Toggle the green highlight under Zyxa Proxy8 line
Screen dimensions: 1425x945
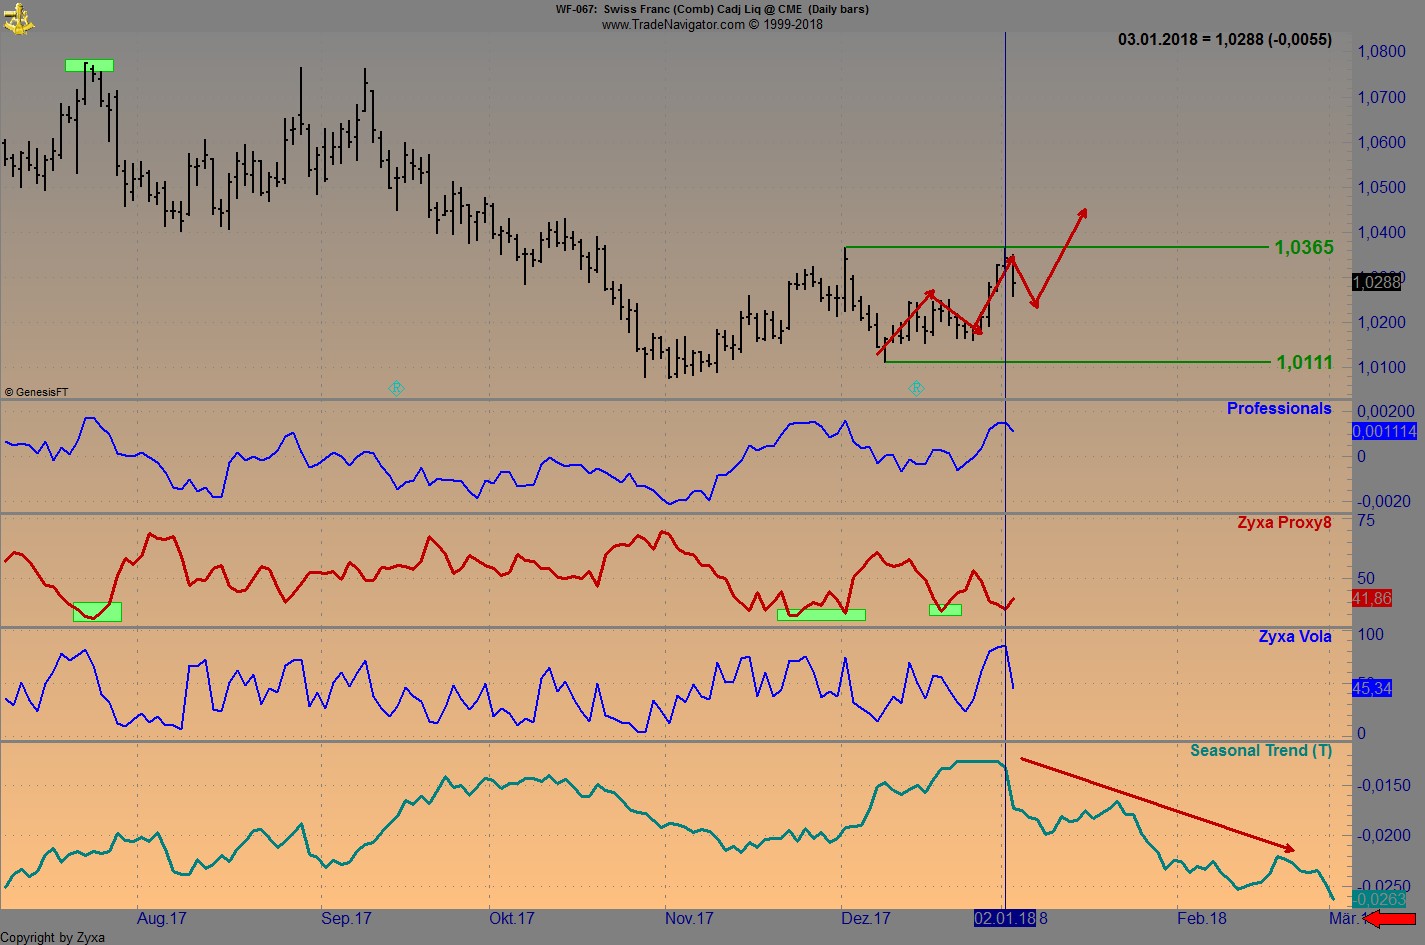[820, 614]
